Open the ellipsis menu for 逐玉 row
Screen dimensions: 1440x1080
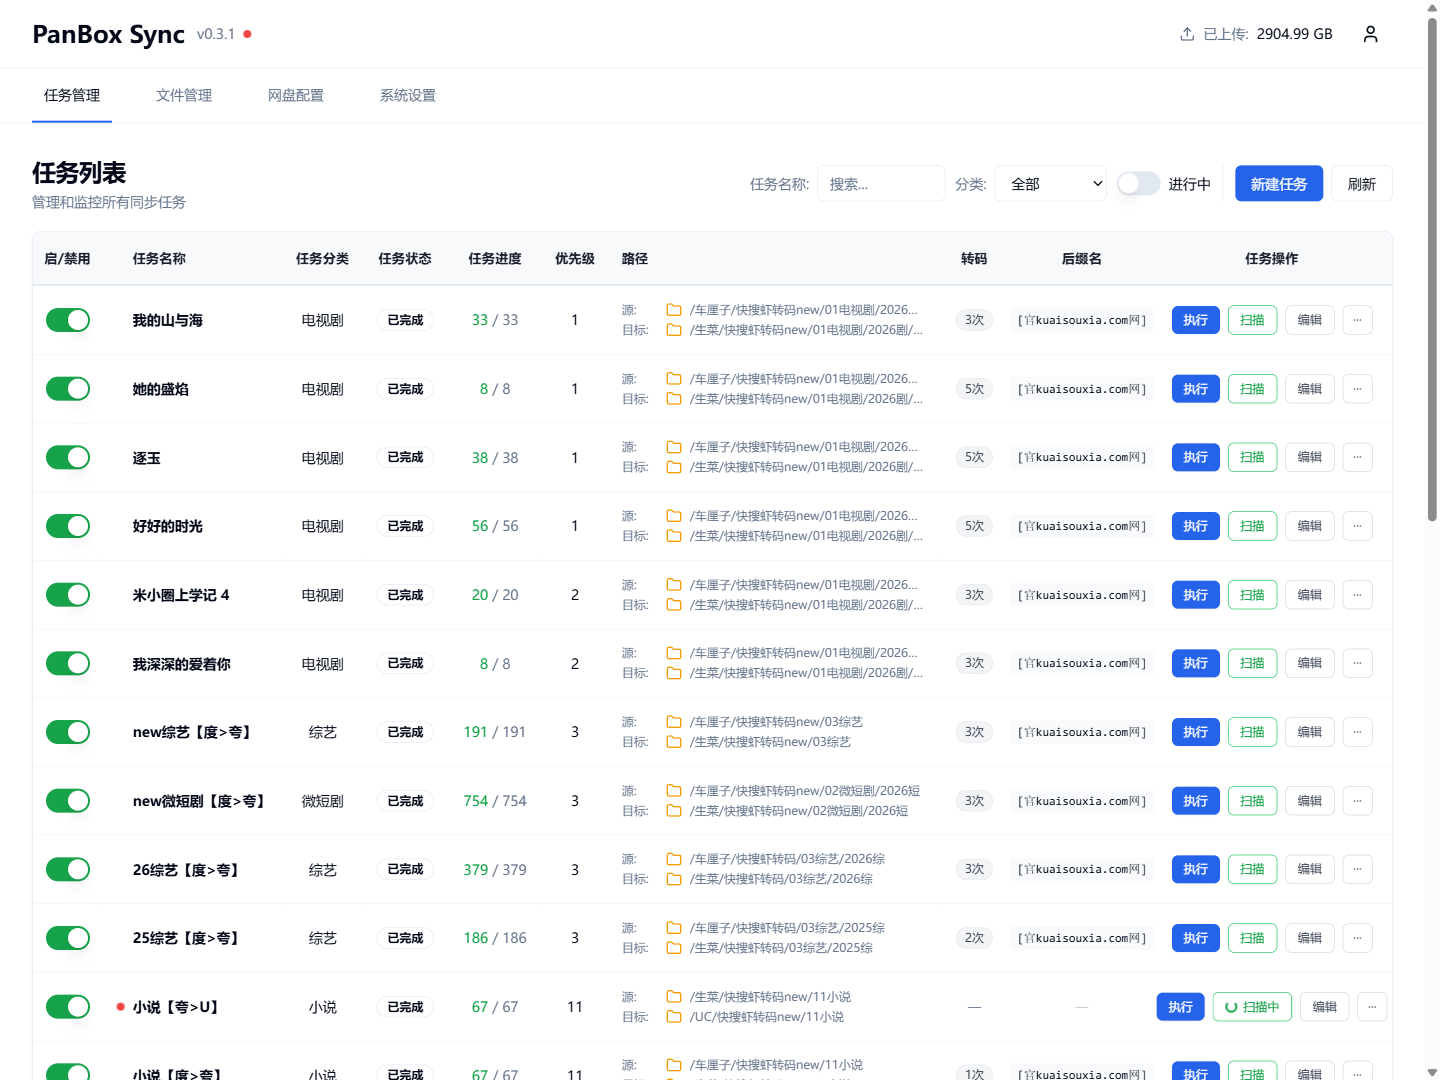coord(1357,457)
